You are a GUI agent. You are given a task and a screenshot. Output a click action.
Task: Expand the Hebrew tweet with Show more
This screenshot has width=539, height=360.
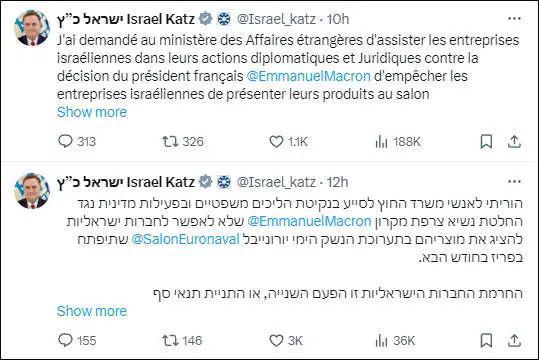[92, 311]
